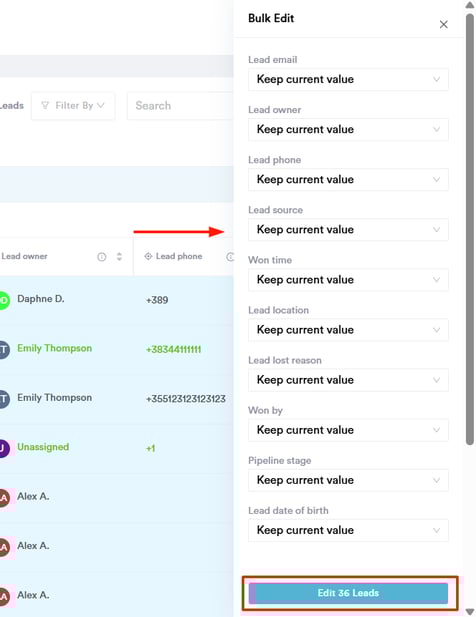The width and height of the screenshot is (476, 617).
Task: Select the green Emily Thompson lead owner
Action: (54, 348)
